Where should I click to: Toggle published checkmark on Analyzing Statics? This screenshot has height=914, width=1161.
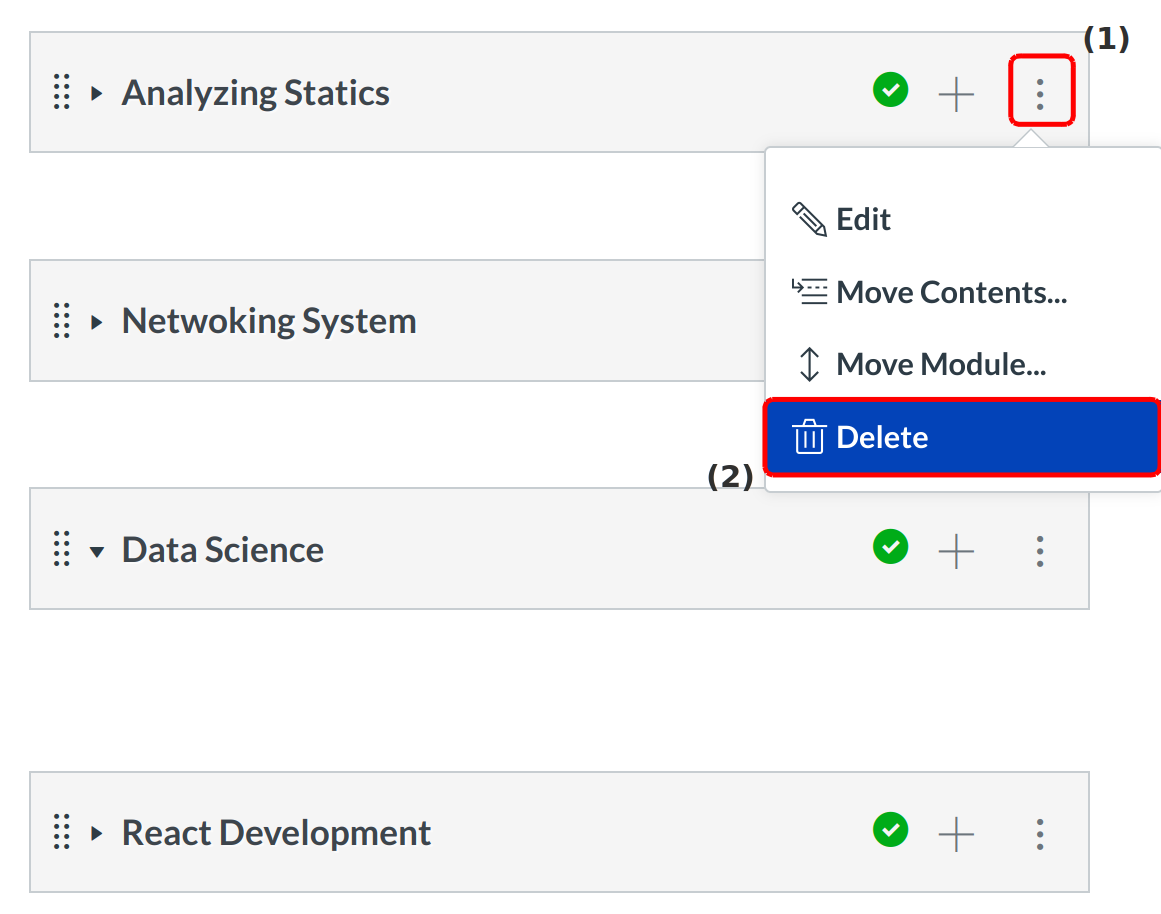[890, 92]
